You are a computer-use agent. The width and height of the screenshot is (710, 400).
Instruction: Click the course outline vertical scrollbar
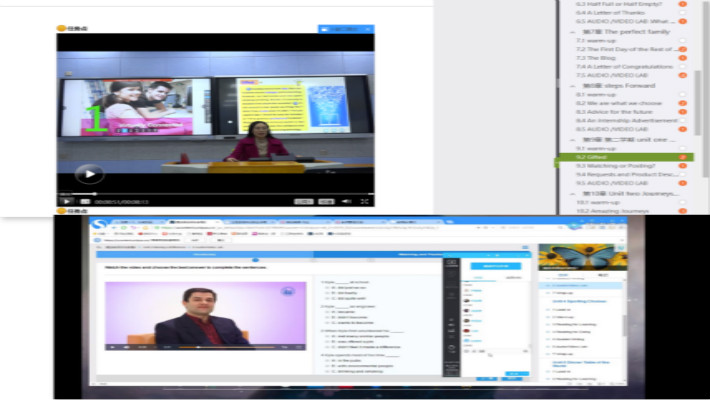[x=697, y=100]
